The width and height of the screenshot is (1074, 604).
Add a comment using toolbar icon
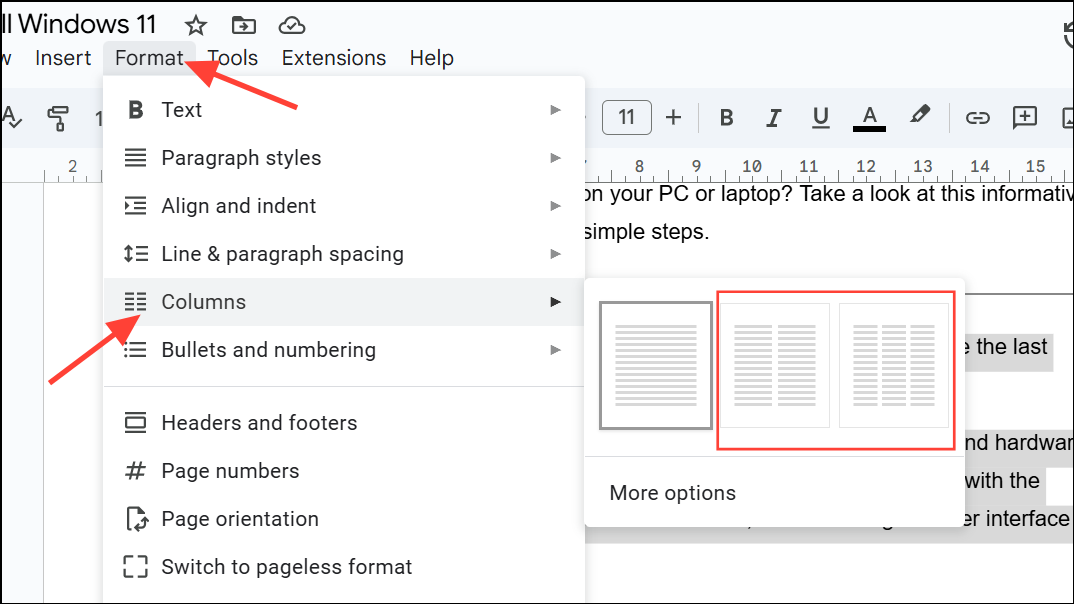pos(1025,118)
